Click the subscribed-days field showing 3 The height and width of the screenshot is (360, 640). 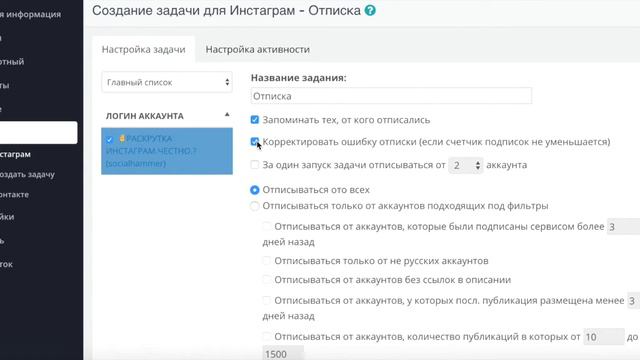pos(623,227)
